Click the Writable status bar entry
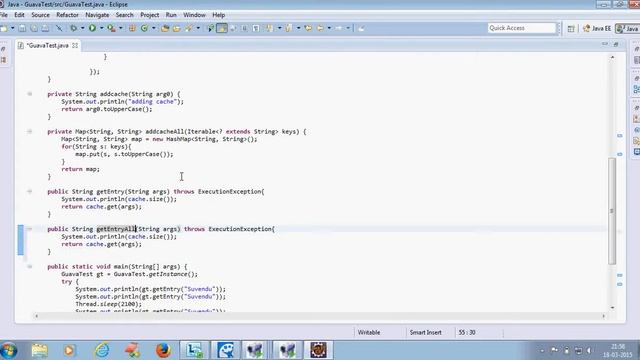Image resolution: width=640 pixels, height=360 pixels. tap(369, 332)
